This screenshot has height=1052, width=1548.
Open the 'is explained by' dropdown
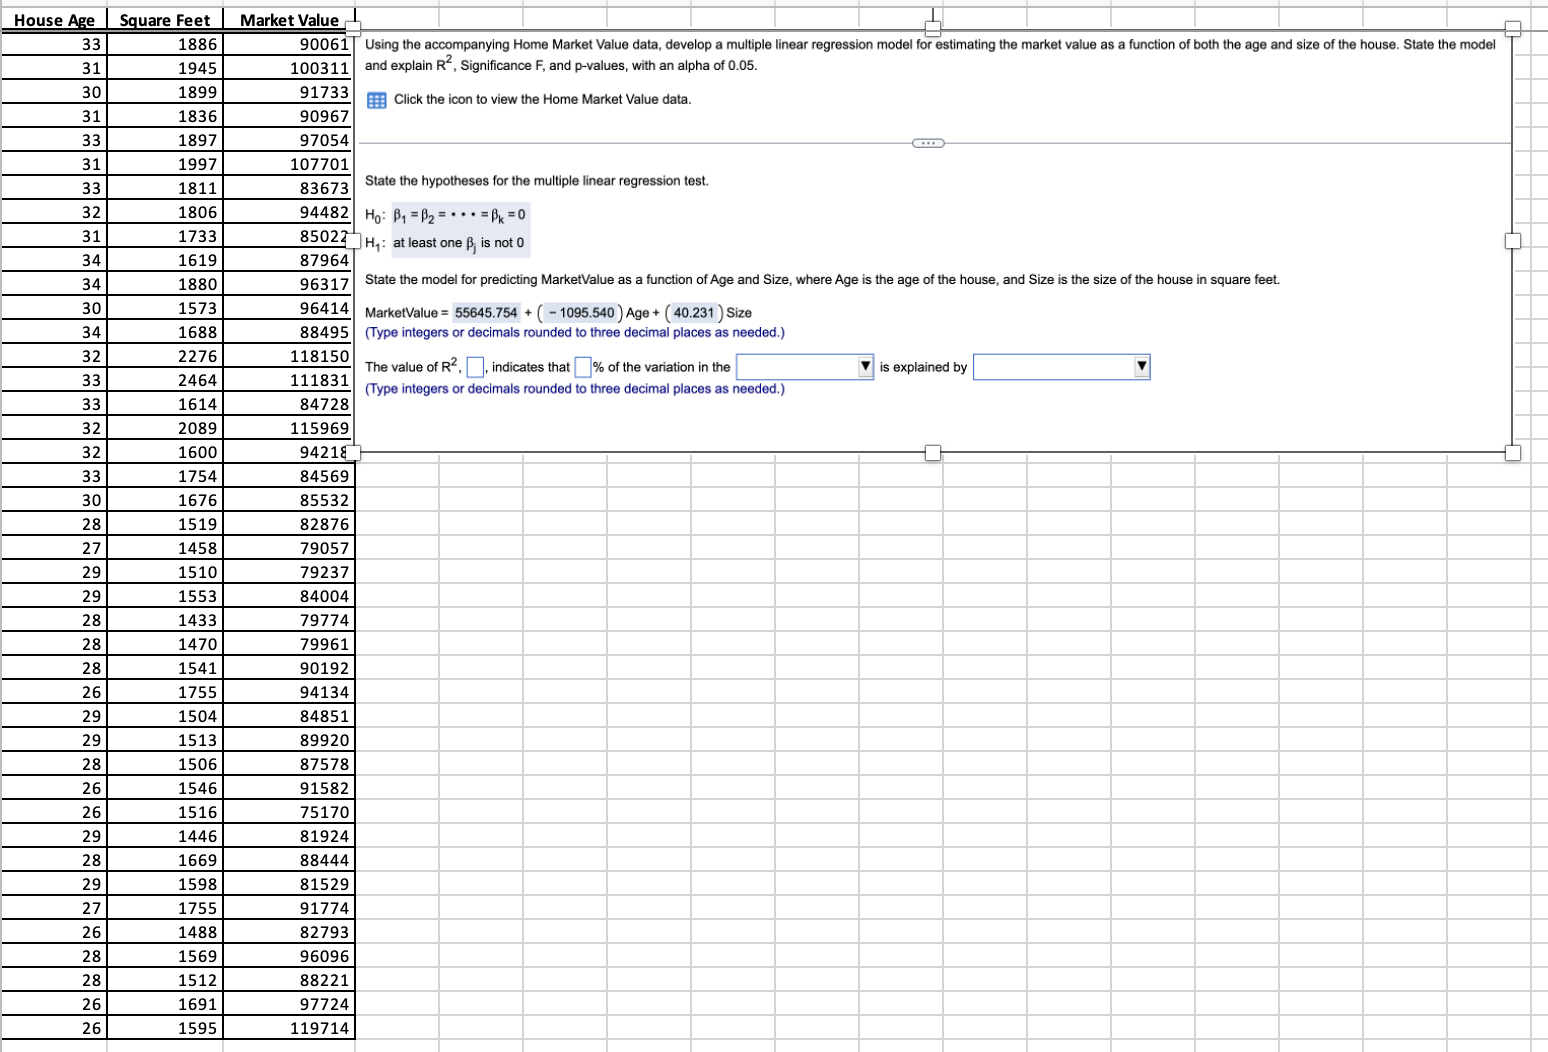pyautogui.click(x=1061, y=367)
